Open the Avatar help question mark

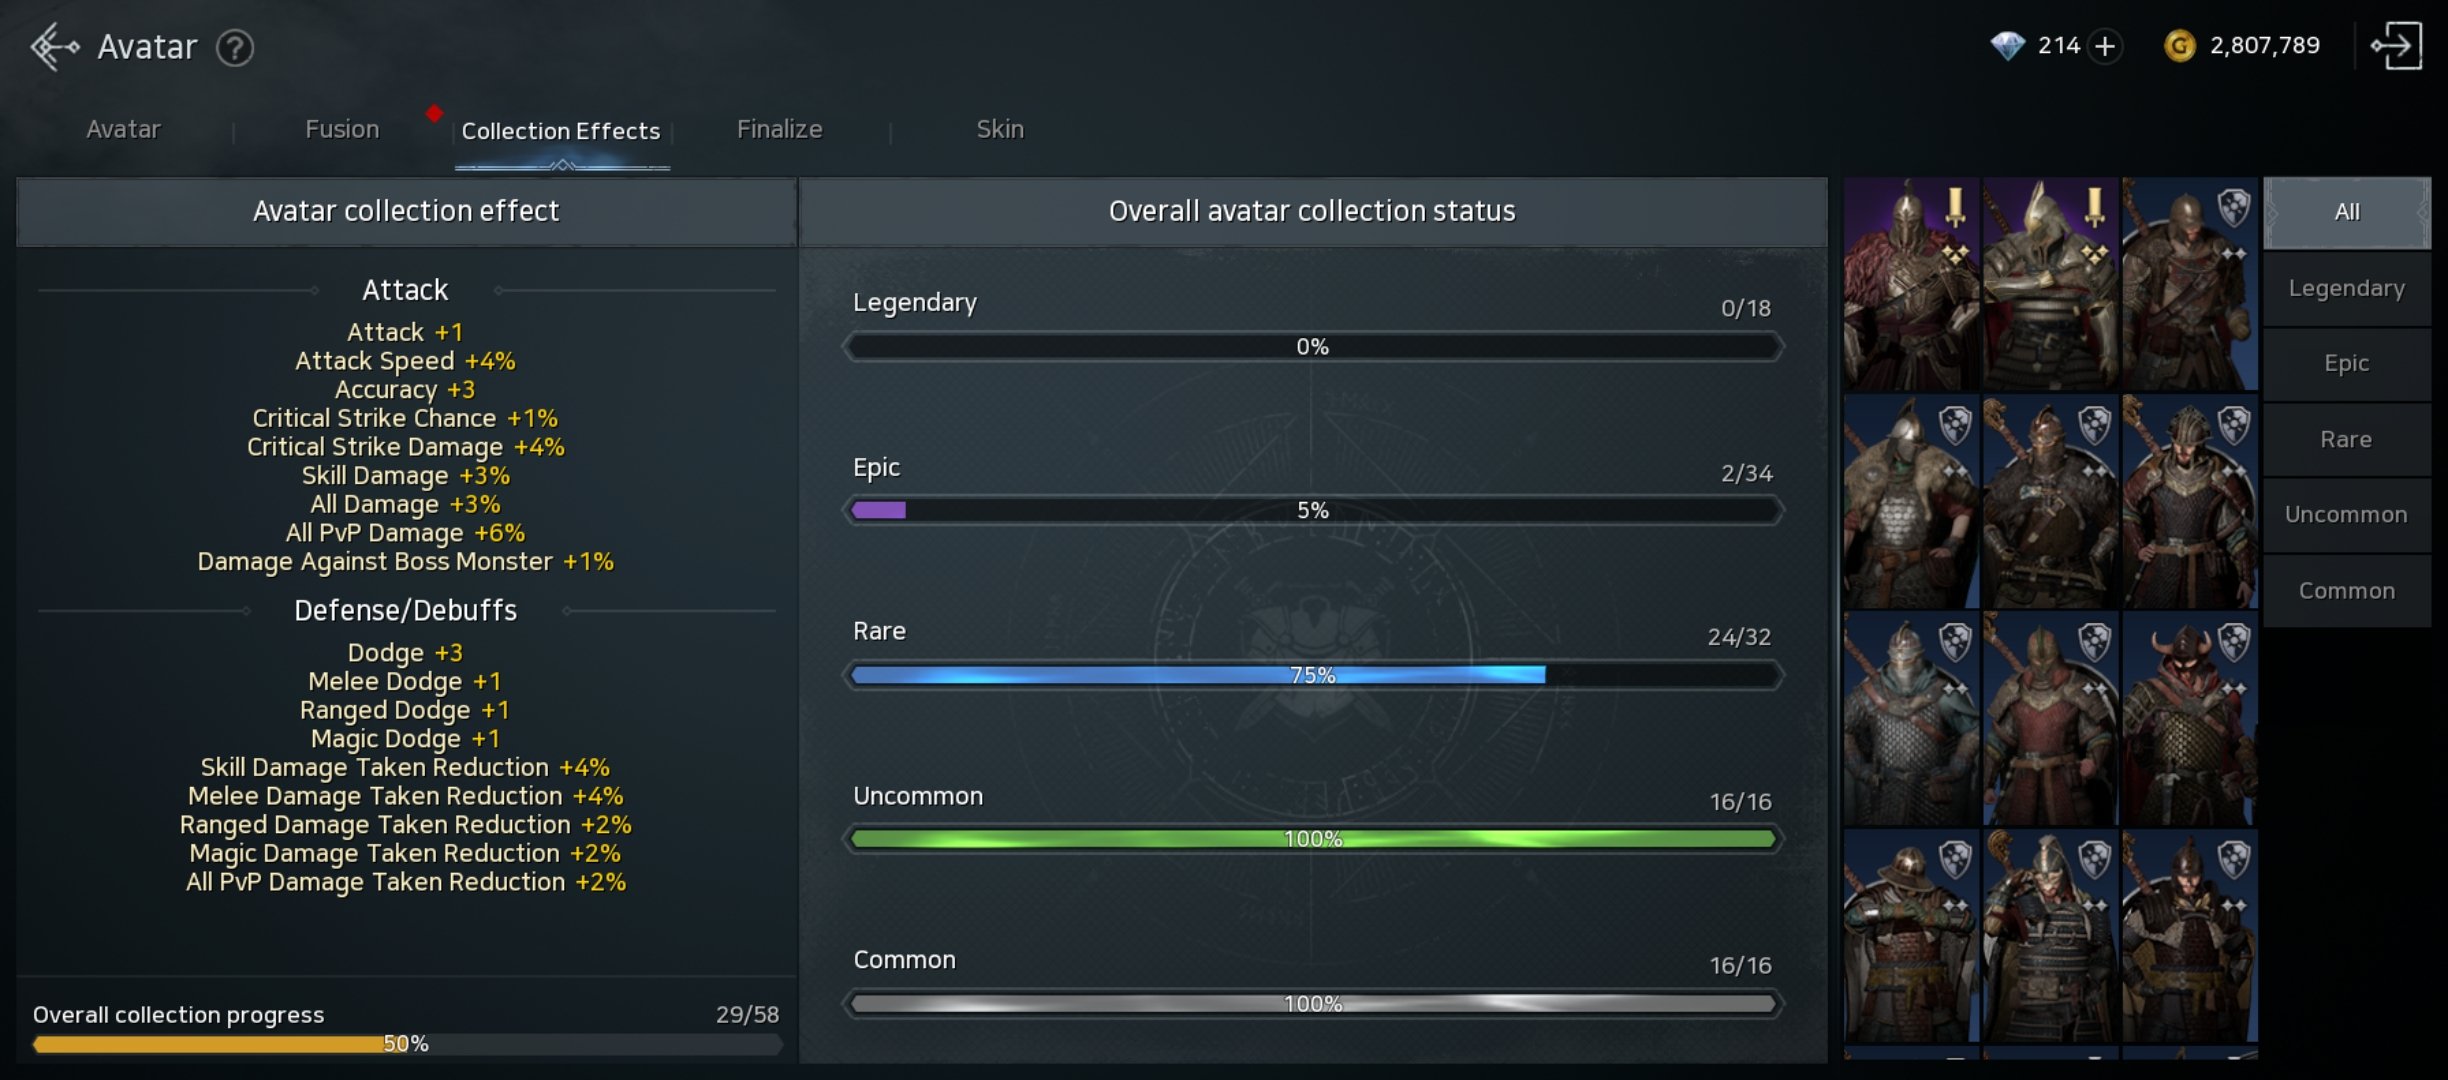tap(235, 47)
